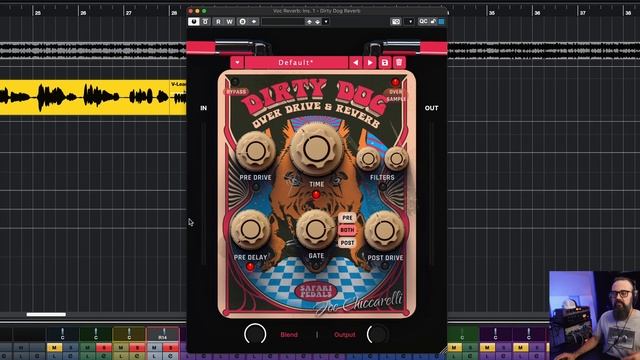This screenshot has width=640, height=360.
Task: Open host preset management dropdown
Action: point(326,22)
